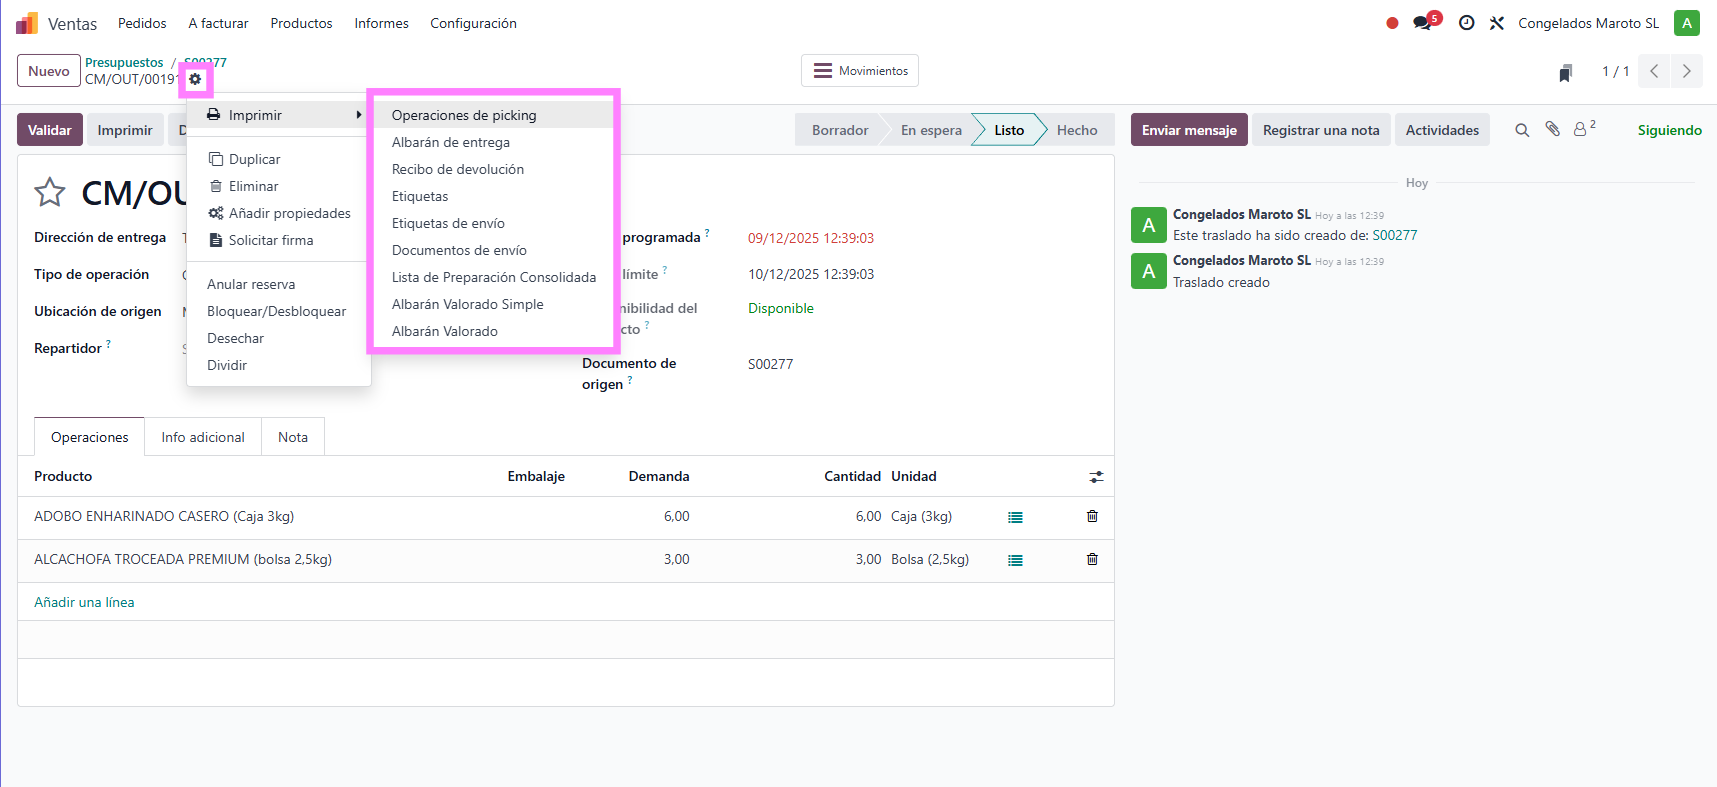The width and height of the screenshot is (1717, 787).
Task: Click the paperclip attachments icon
Action: click(1552, 129)
